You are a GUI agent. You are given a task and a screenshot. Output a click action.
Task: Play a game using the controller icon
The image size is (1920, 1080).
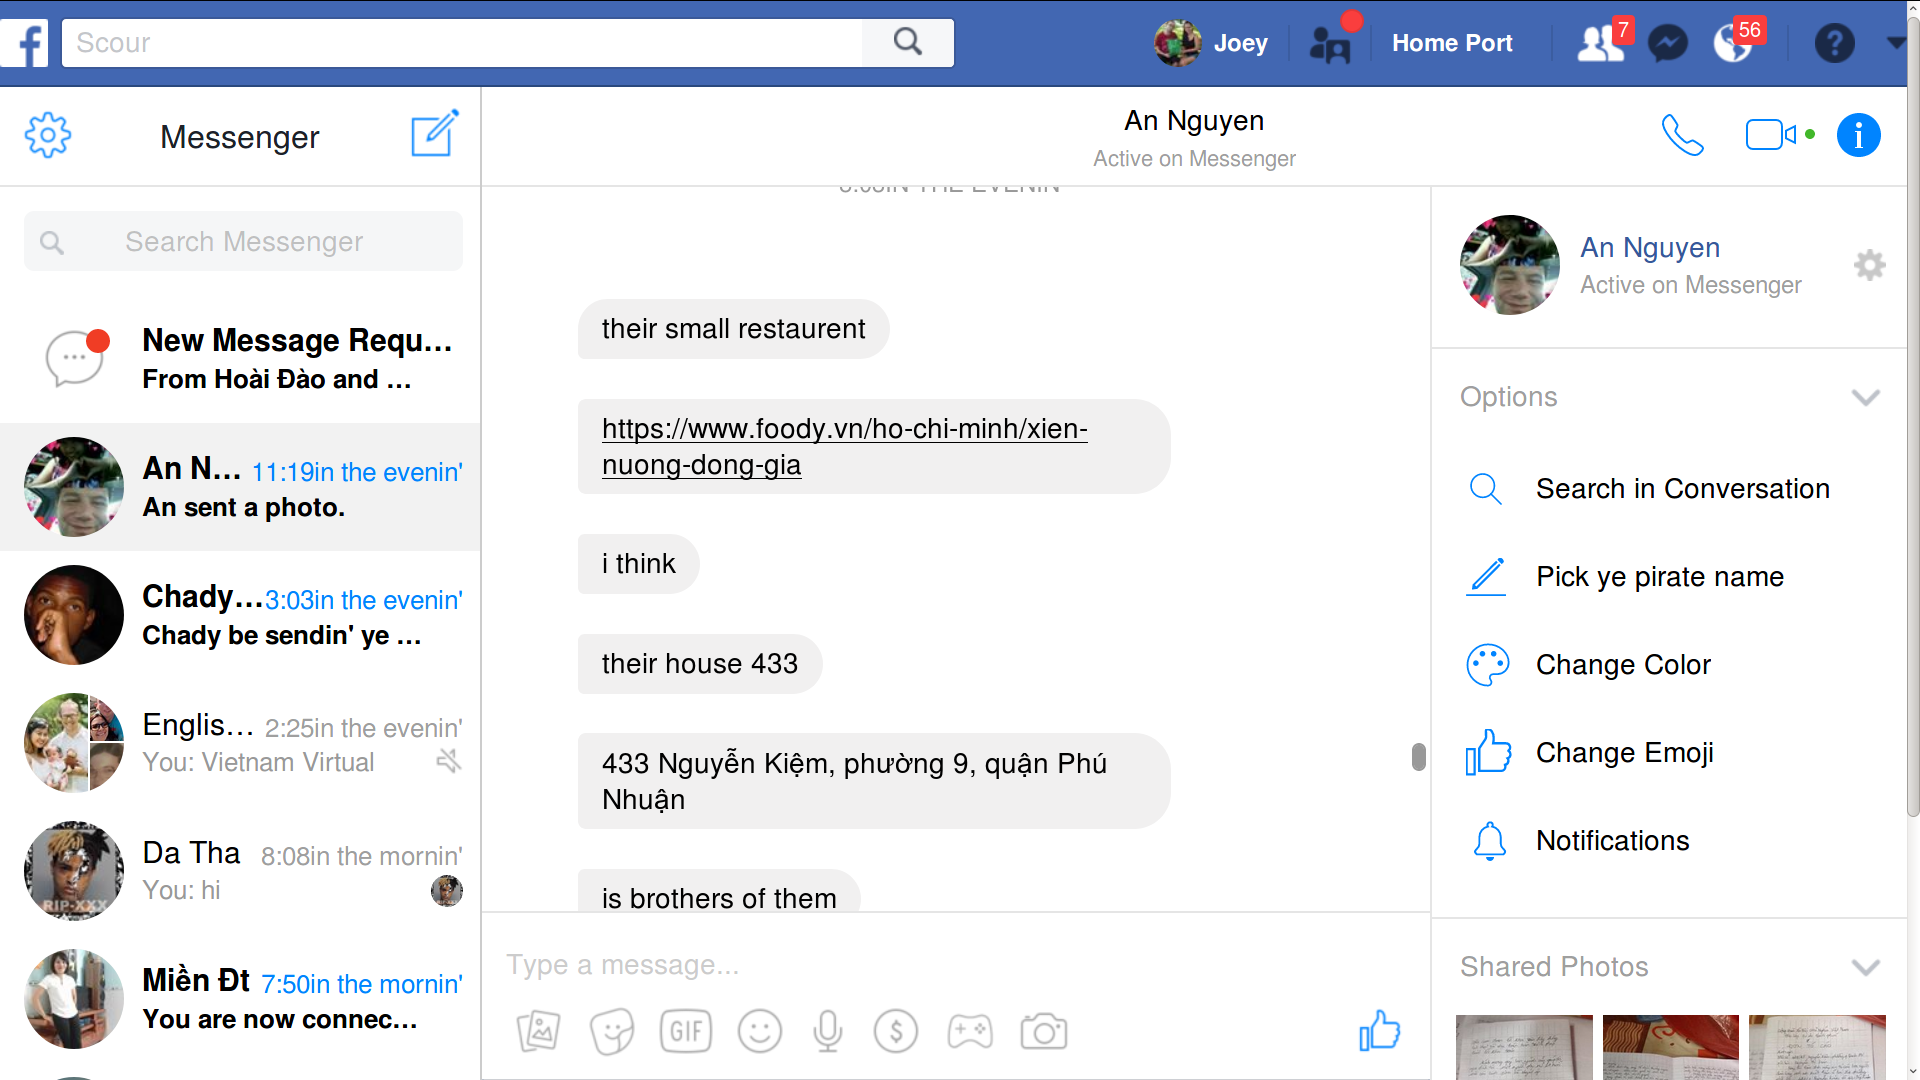pyautogui.click(x=970, y=1031)
